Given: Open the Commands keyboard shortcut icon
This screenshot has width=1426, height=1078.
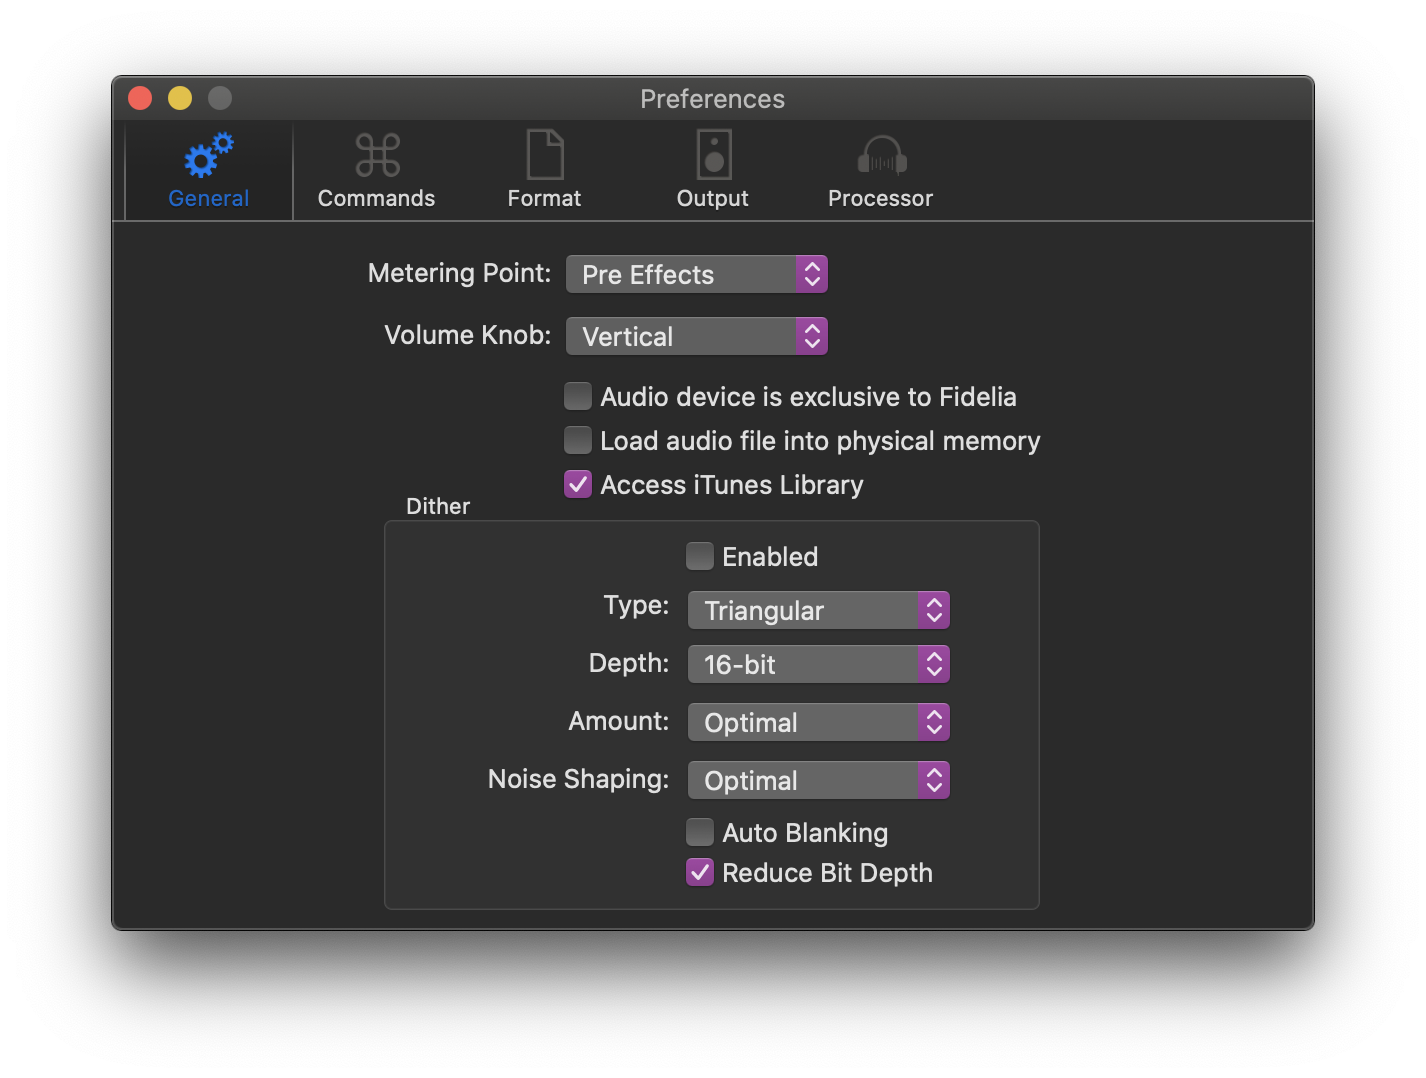Looking at the screenshot, I should (x=377, y=157).
